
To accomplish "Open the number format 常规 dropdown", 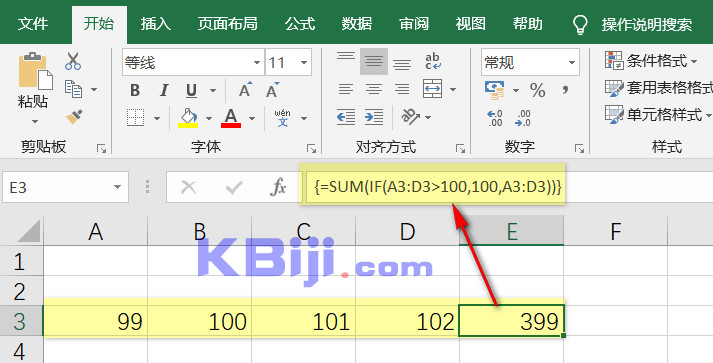I will click(x=572, y=62).
